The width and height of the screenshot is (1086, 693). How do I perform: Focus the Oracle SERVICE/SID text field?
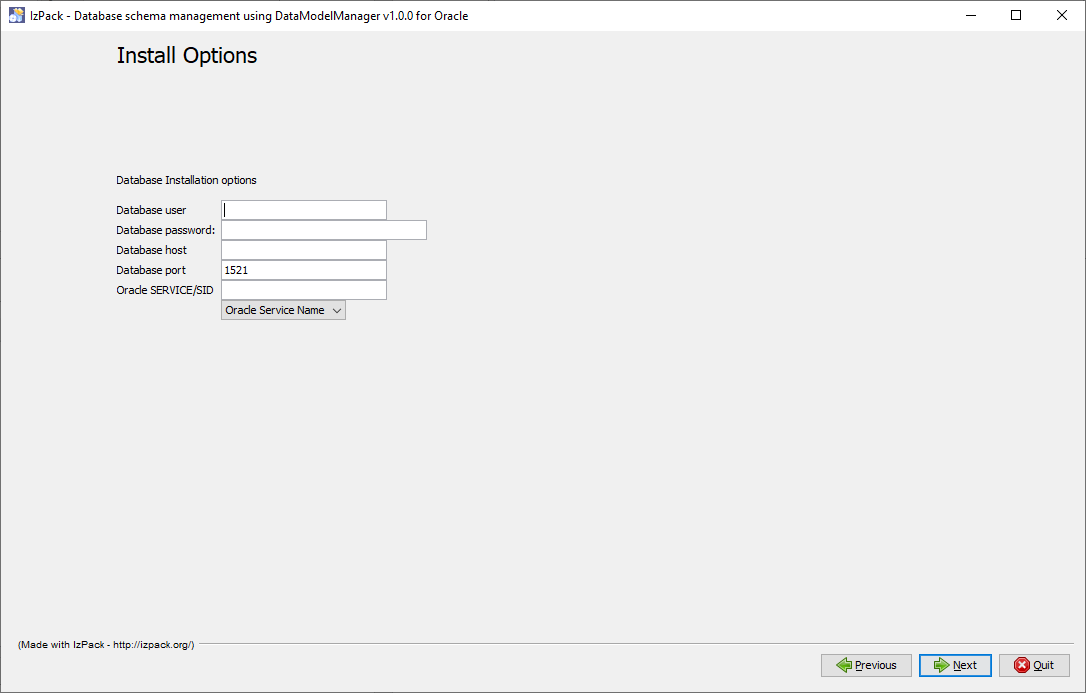point(303,290)
